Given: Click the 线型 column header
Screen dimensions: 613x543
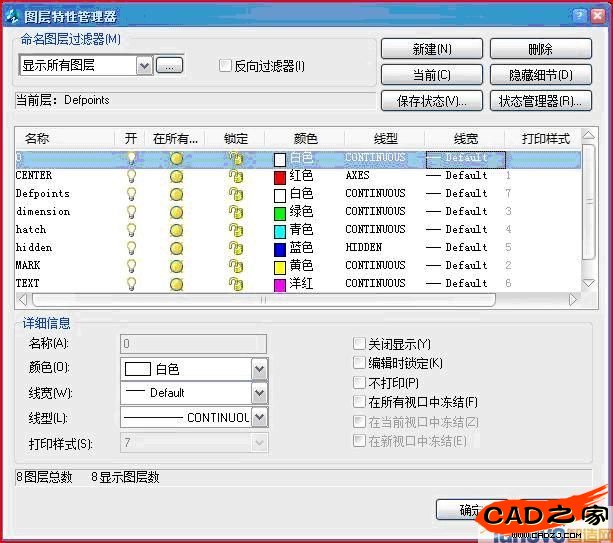Looking at the screenshot, I should click(x=384, y=138).
